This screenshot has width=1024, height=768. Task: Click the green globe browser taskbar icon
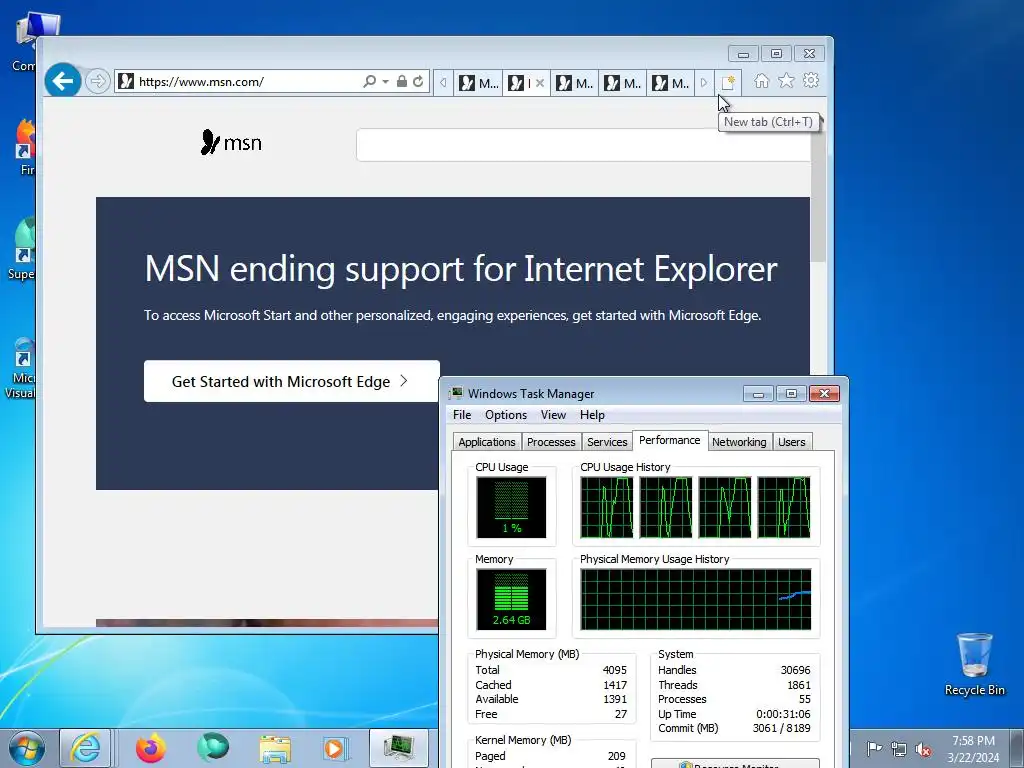tap(213, 748)
